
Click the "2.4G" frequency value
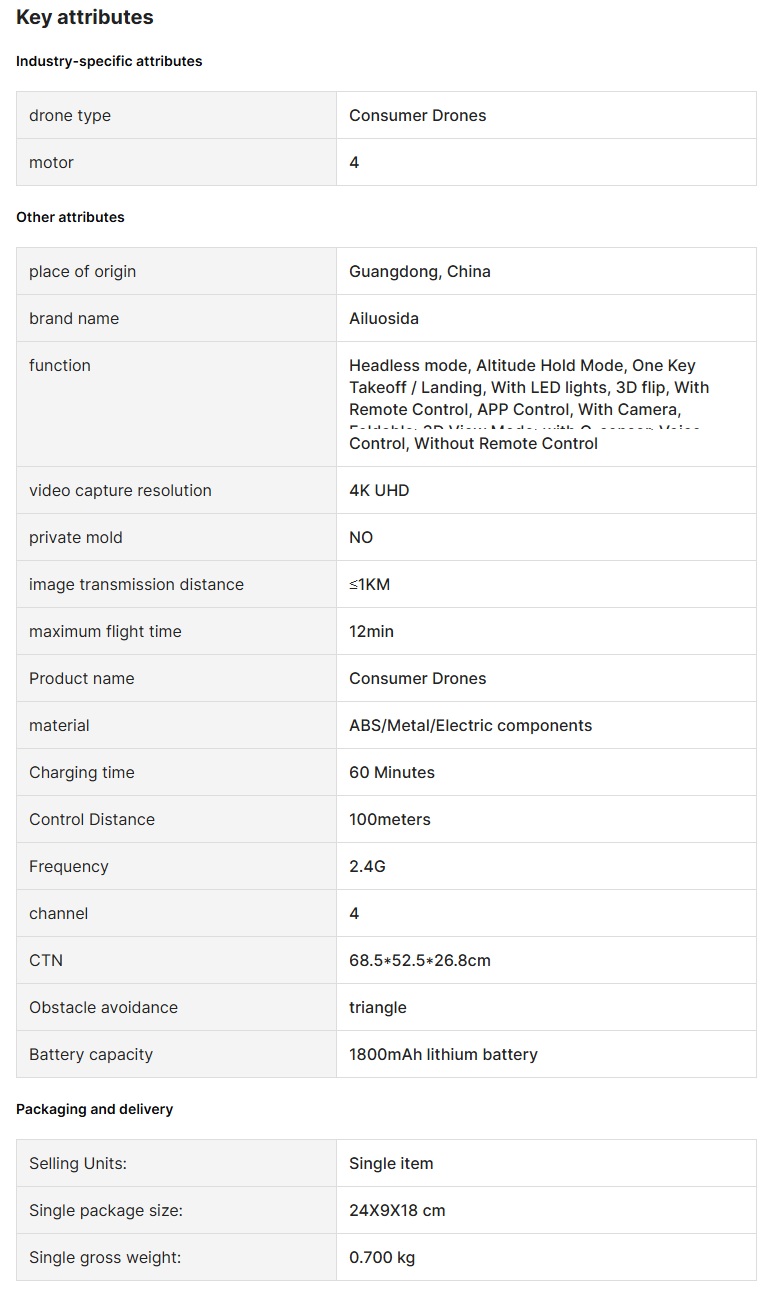[x=367, y=866]
